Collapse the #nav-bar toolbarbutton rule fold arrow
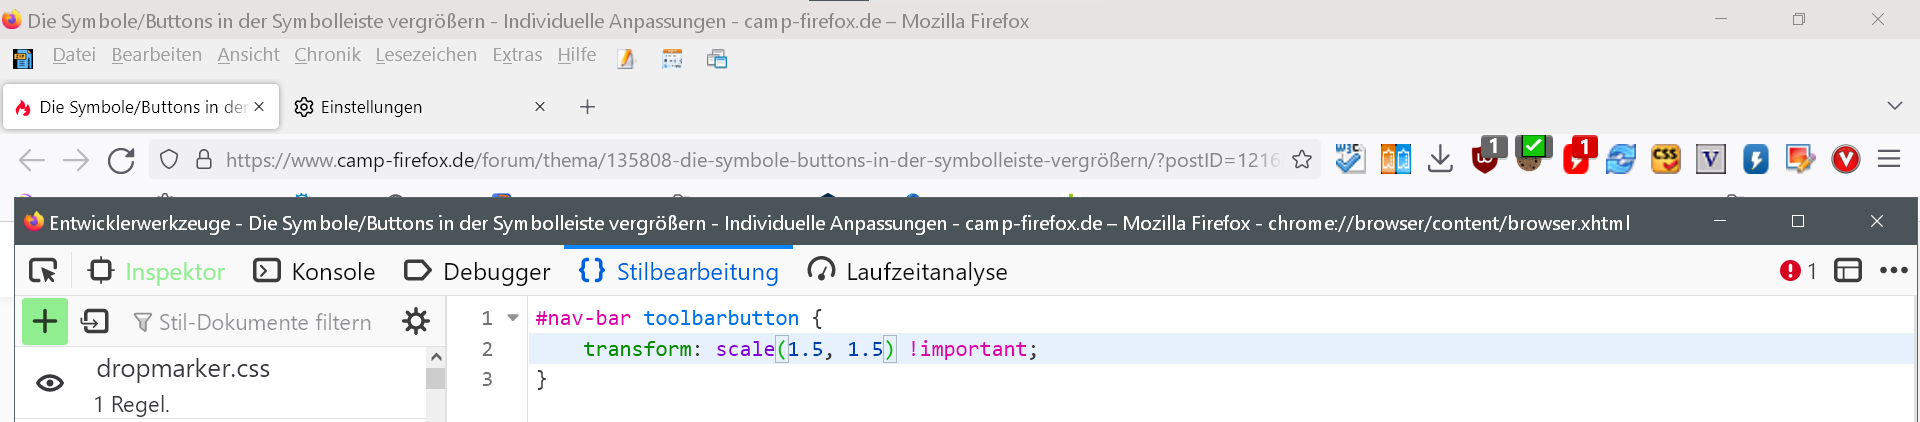 (x=513, y=318)
